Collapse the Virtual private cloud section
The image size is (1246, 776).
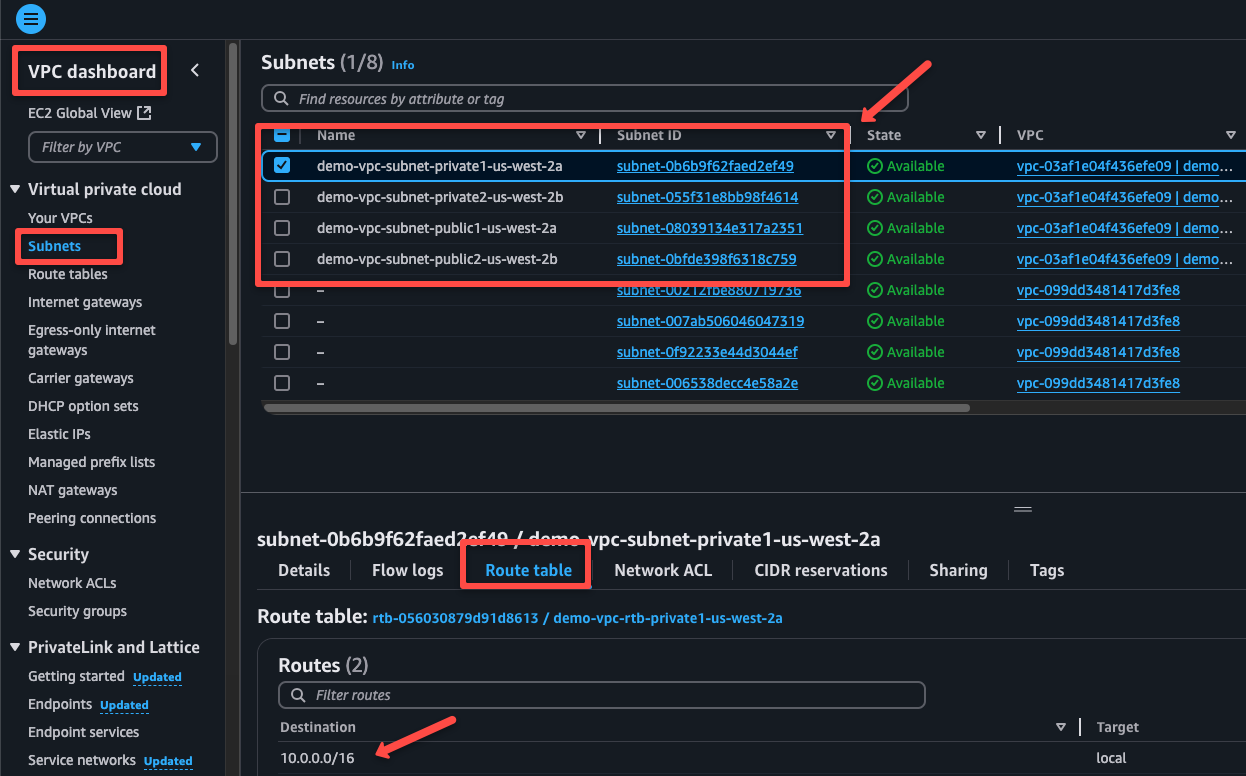16,189
